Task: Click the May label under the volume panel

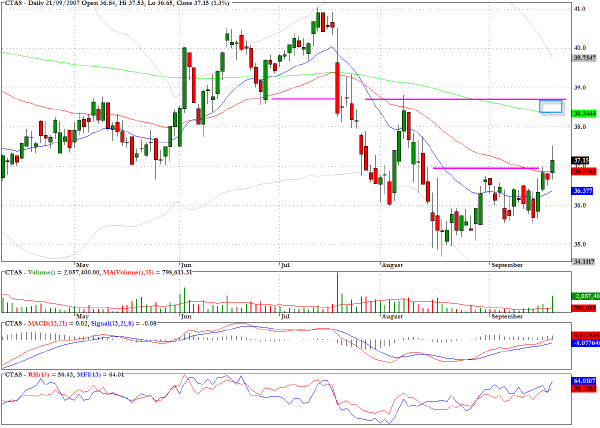Action: (x=82, y=316)
